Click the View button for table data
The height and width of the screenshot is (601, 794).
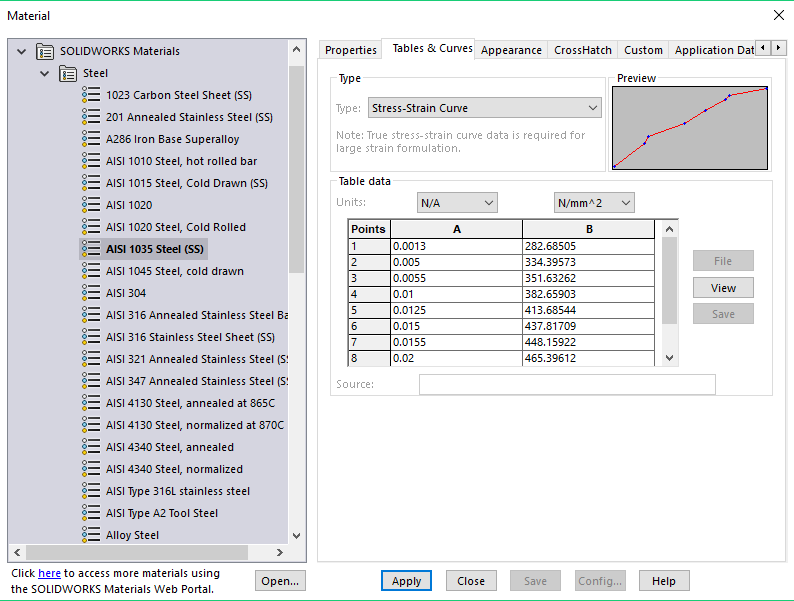point(723,288)
